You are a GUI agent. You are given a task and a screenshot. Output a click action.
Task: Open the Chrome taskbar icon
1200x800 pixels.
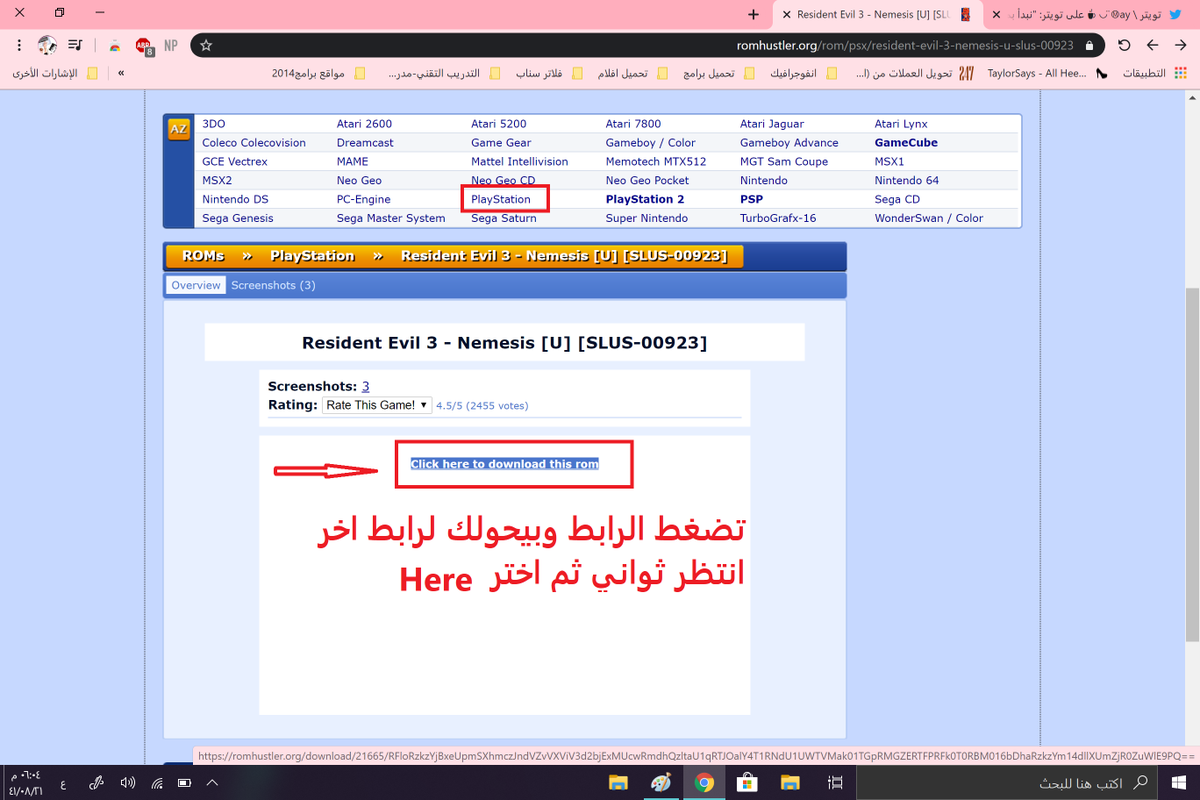pos(704,782)
